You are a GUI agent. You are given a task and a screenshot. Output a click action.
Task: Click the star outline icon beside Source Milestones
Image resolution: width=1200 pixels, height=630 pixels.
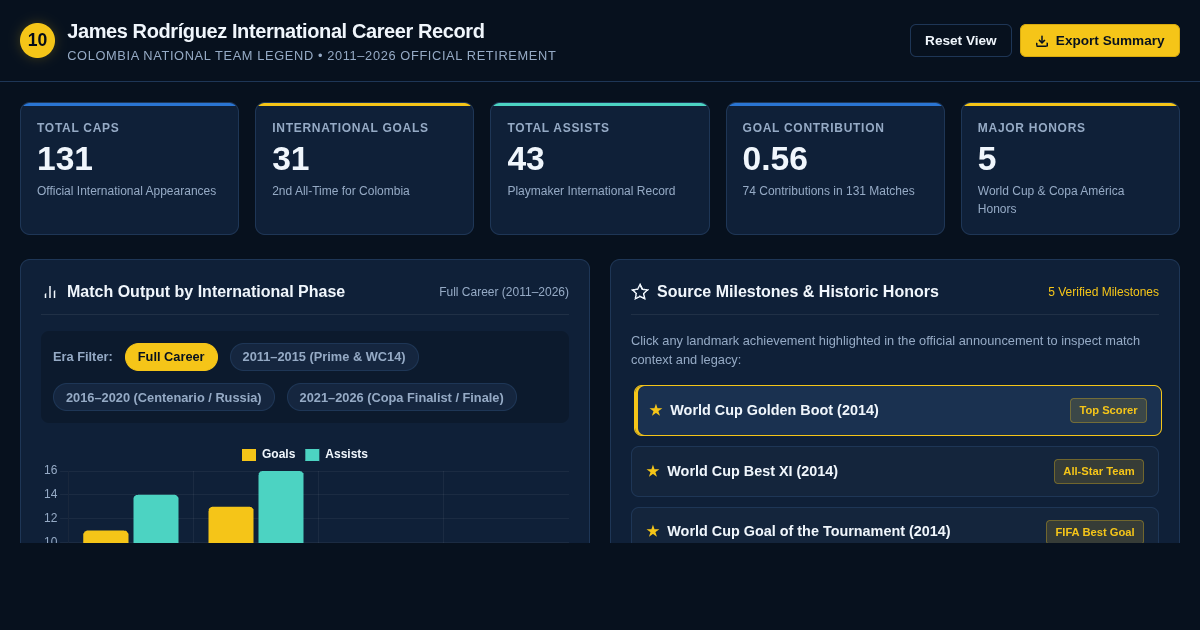640,292
